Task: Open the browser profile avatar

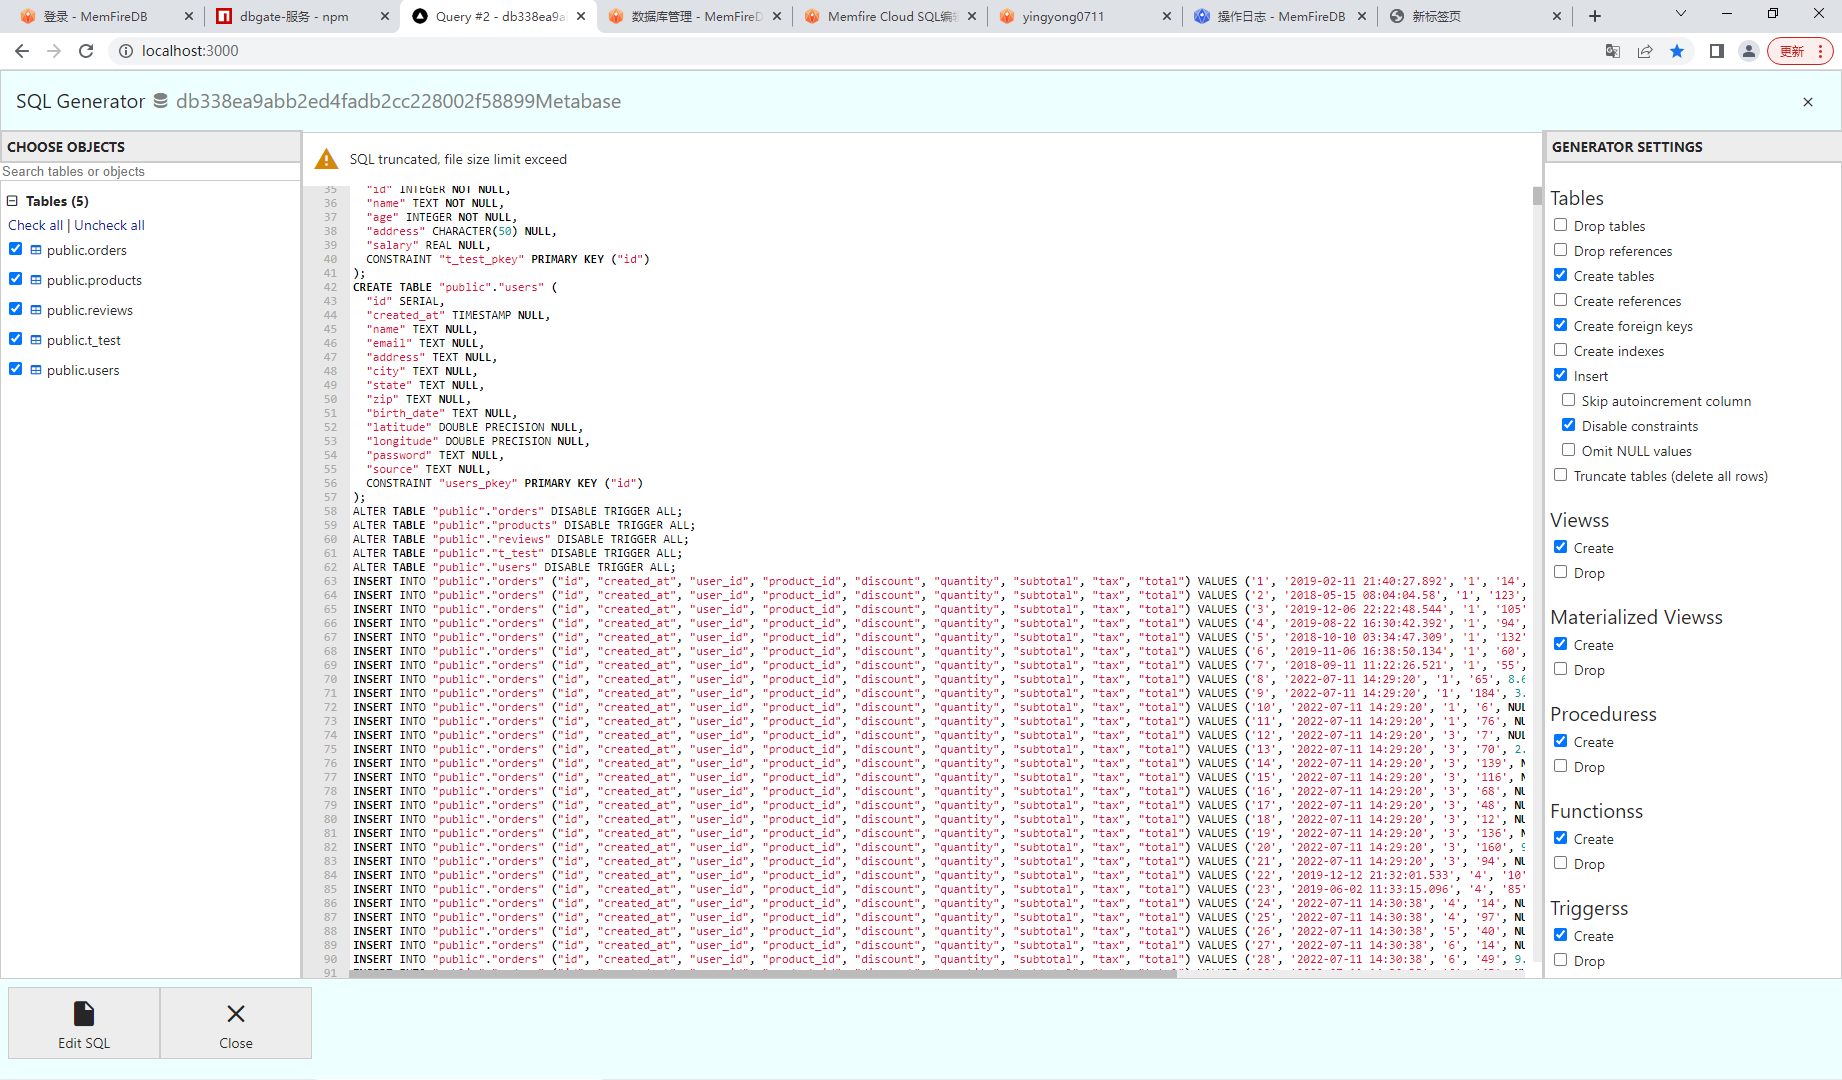Action: (x=1749, y=51)
